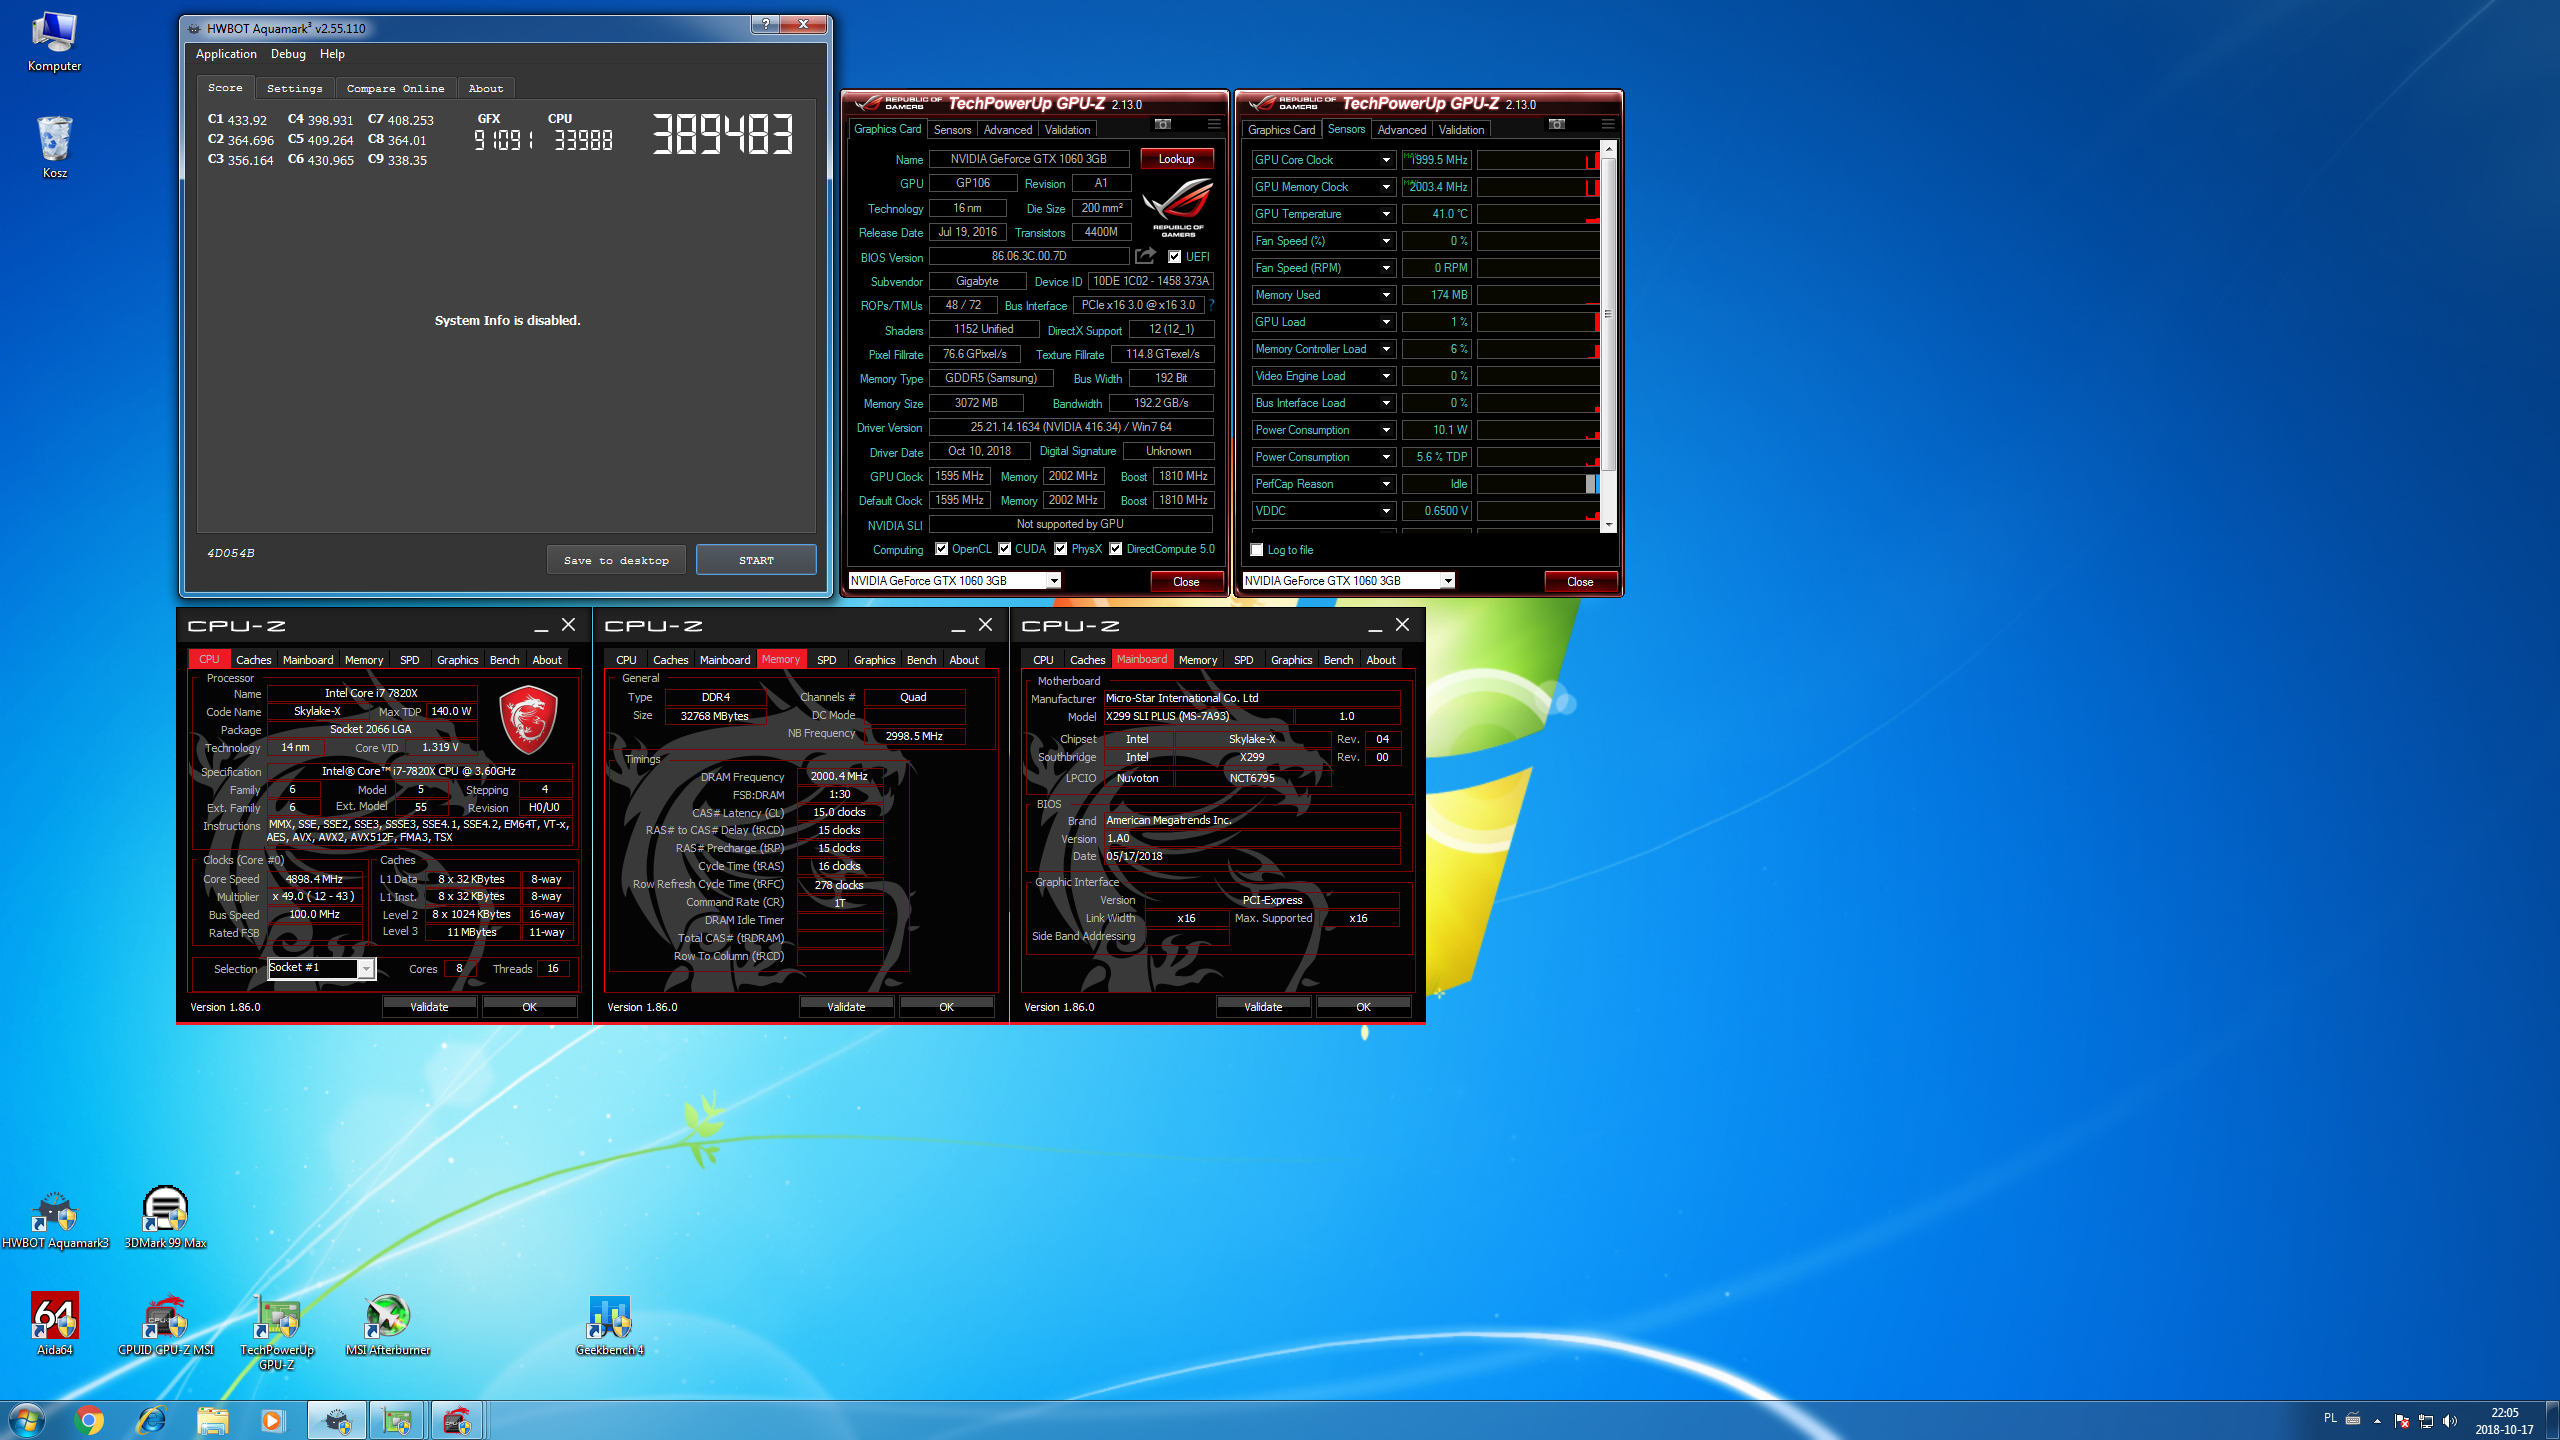
Task: Click Bus Interface question mark help icon
Action: (x=1212, y=305)
